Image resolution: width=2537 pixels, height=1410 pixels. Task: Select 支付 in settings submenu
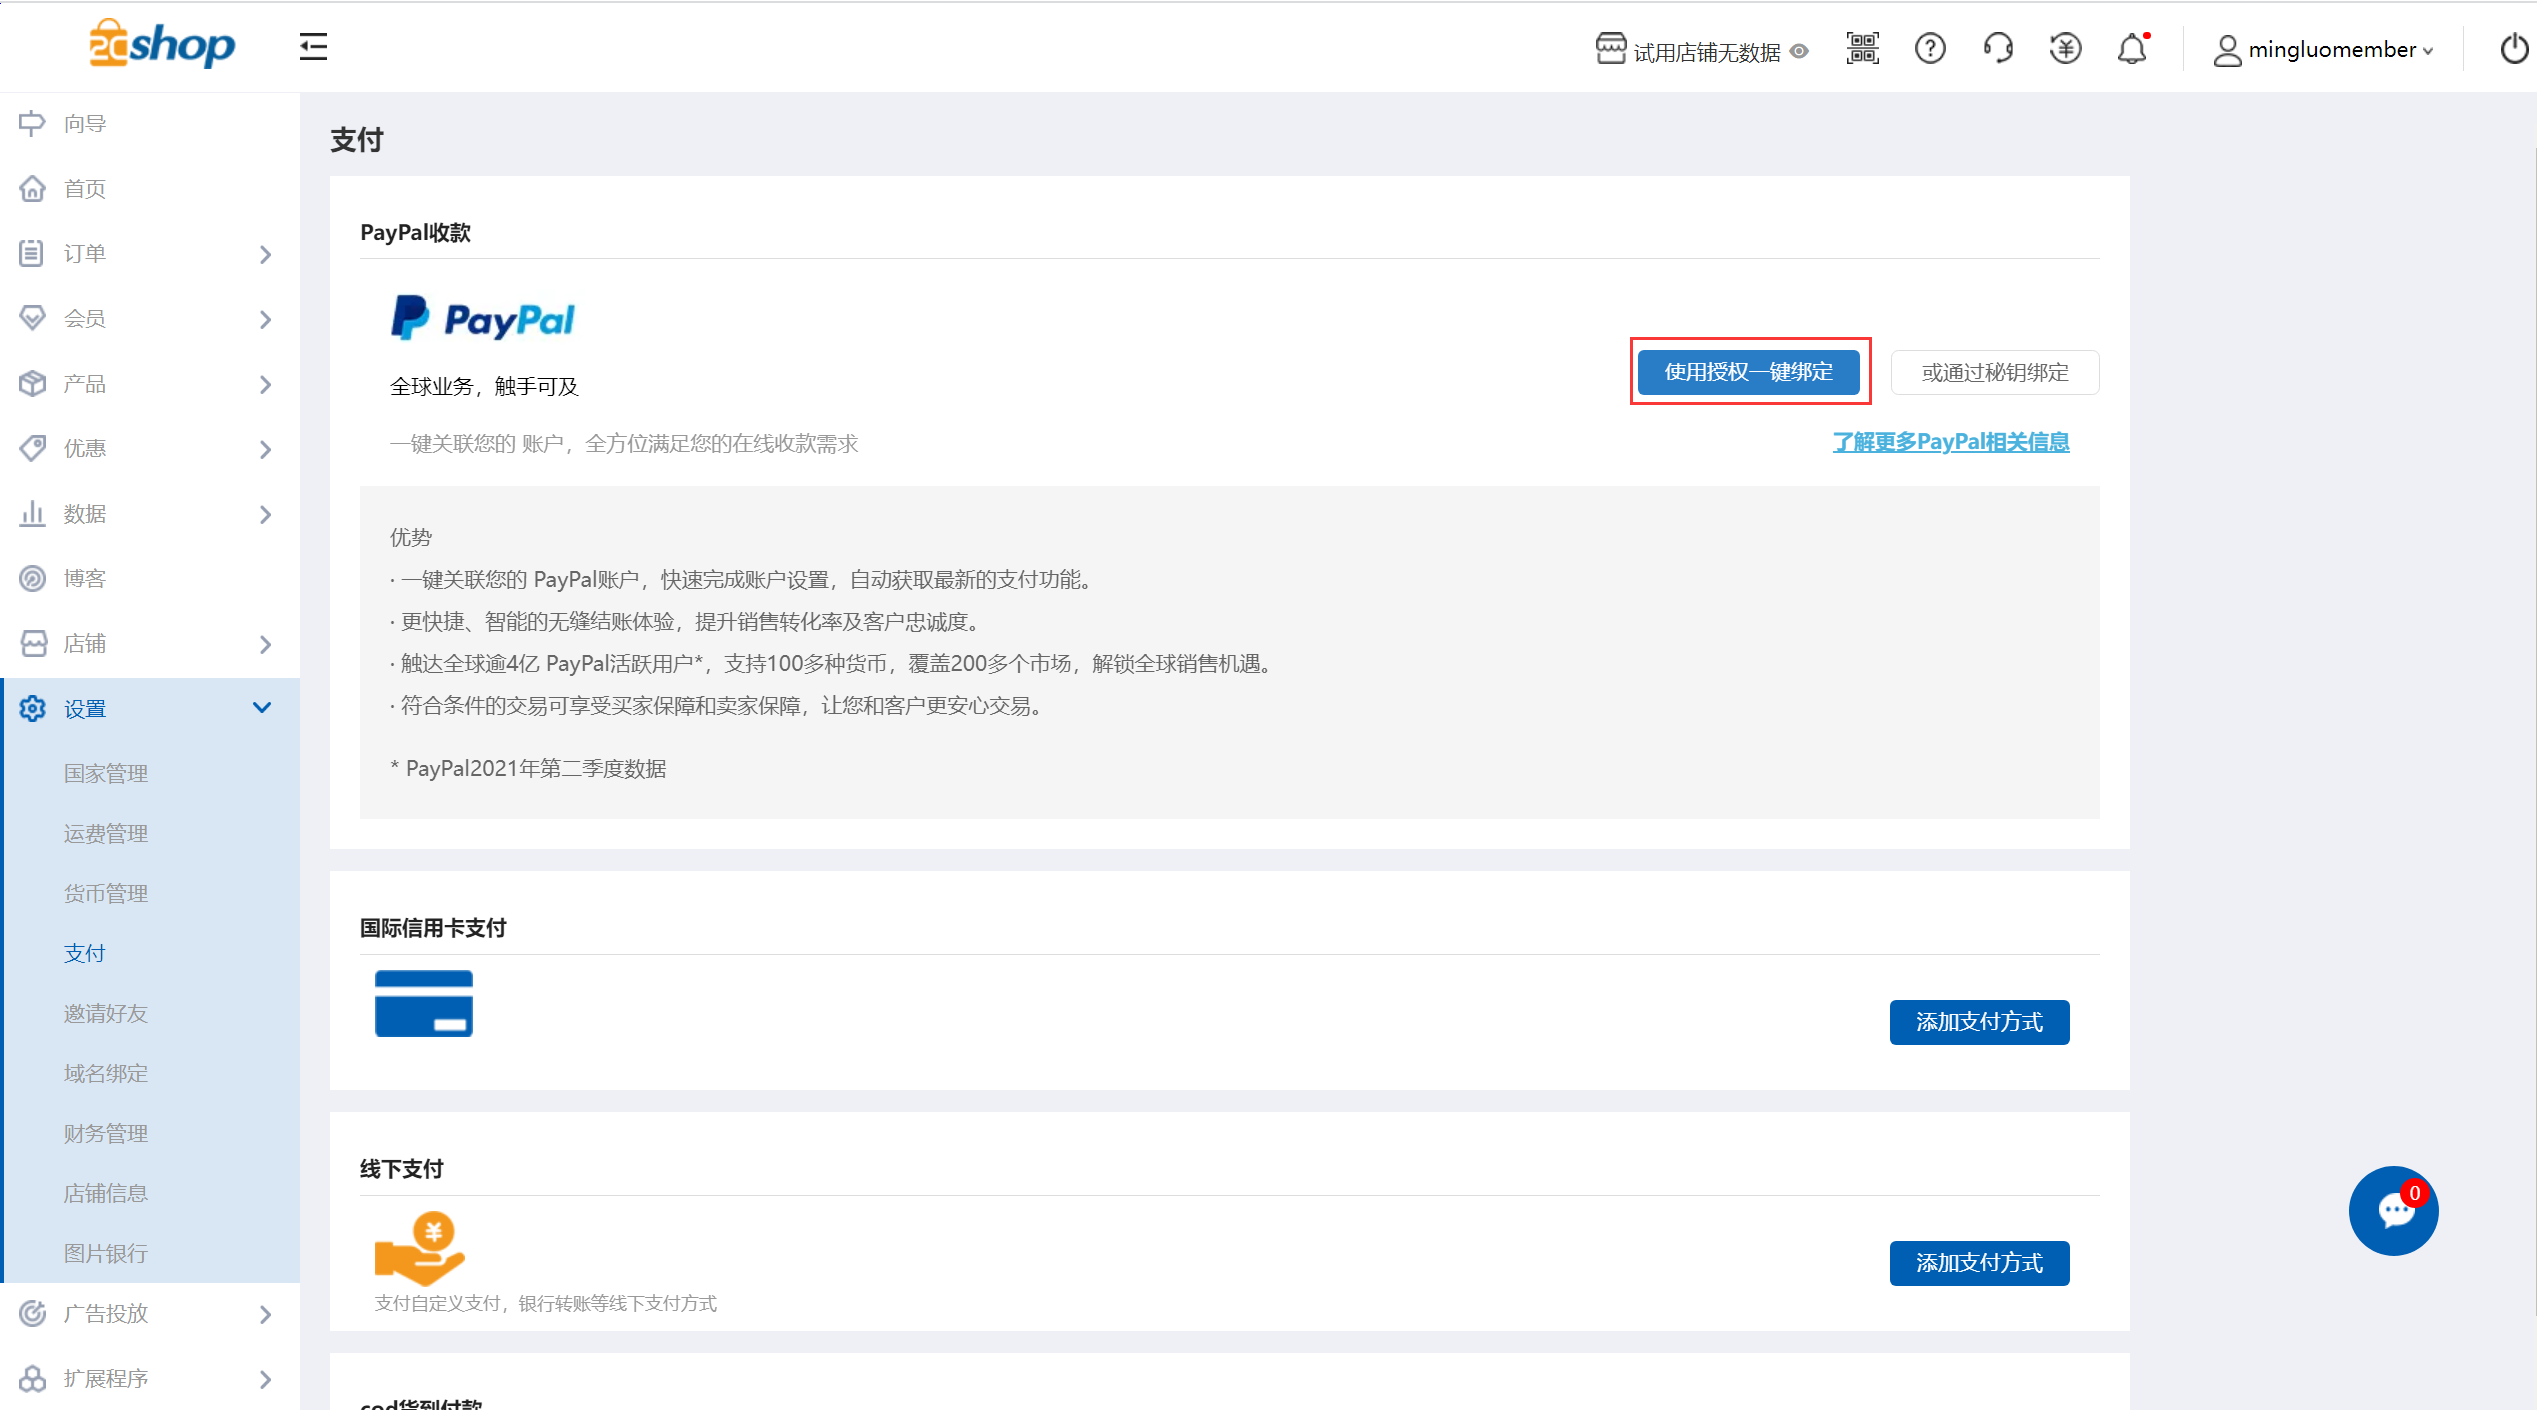(85, 953)
